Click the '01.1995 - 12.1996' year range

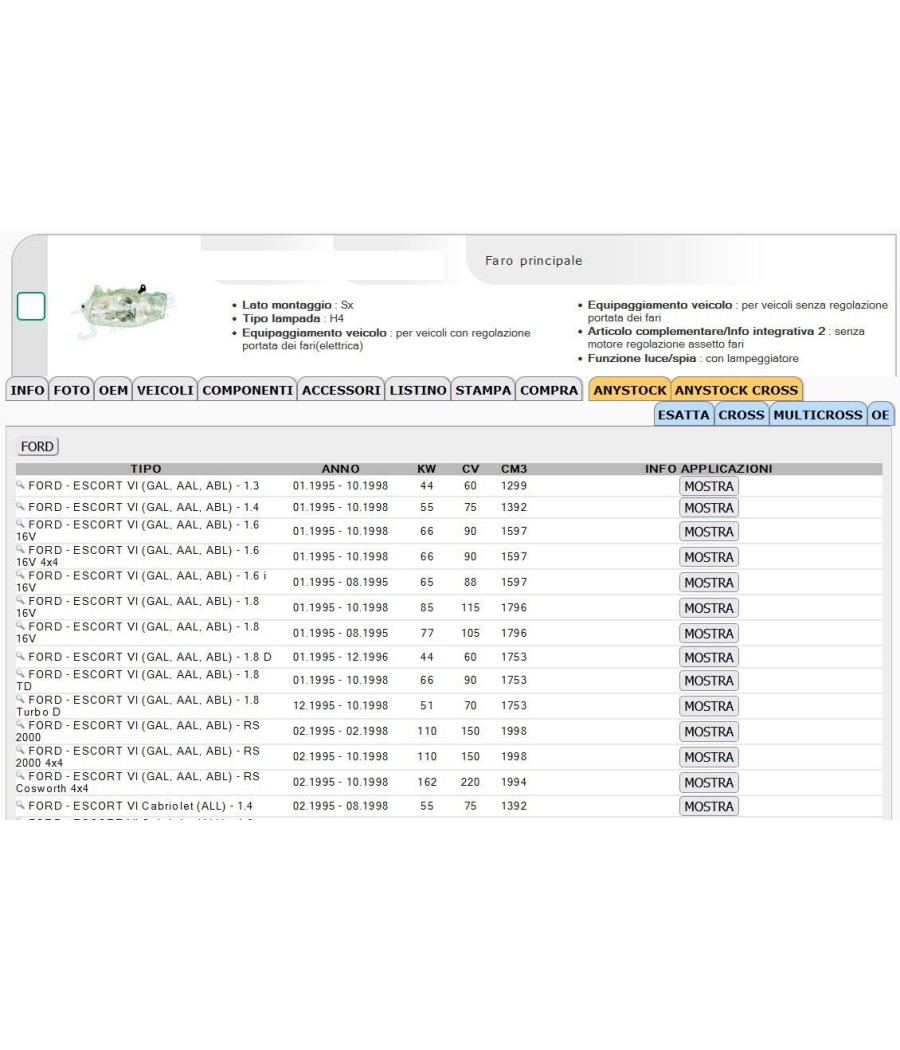340,658
